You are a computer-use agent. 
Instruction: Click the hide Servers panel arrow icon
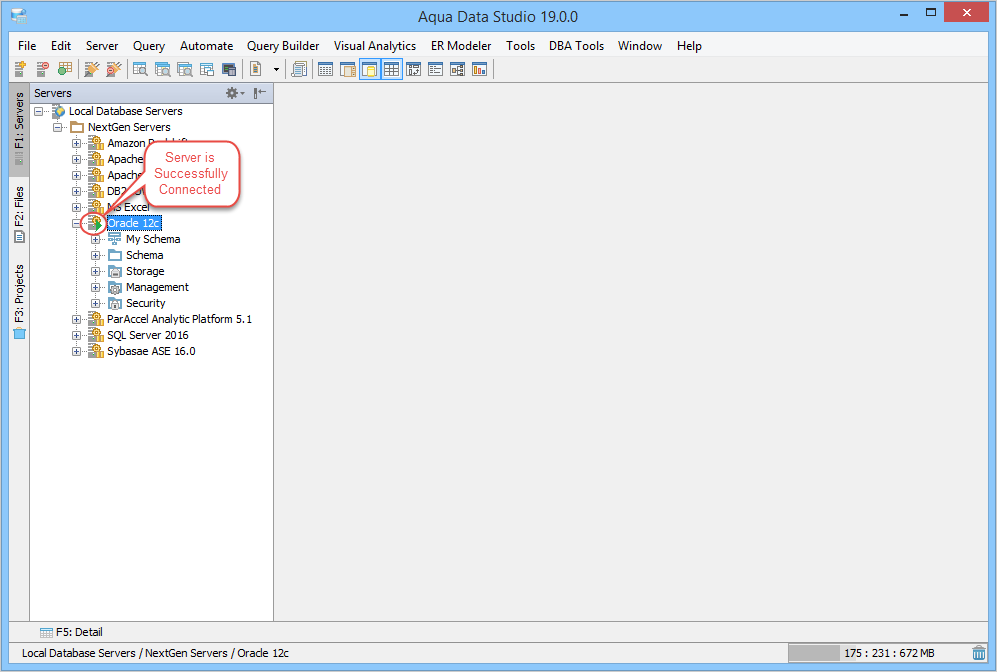point(259,93)
